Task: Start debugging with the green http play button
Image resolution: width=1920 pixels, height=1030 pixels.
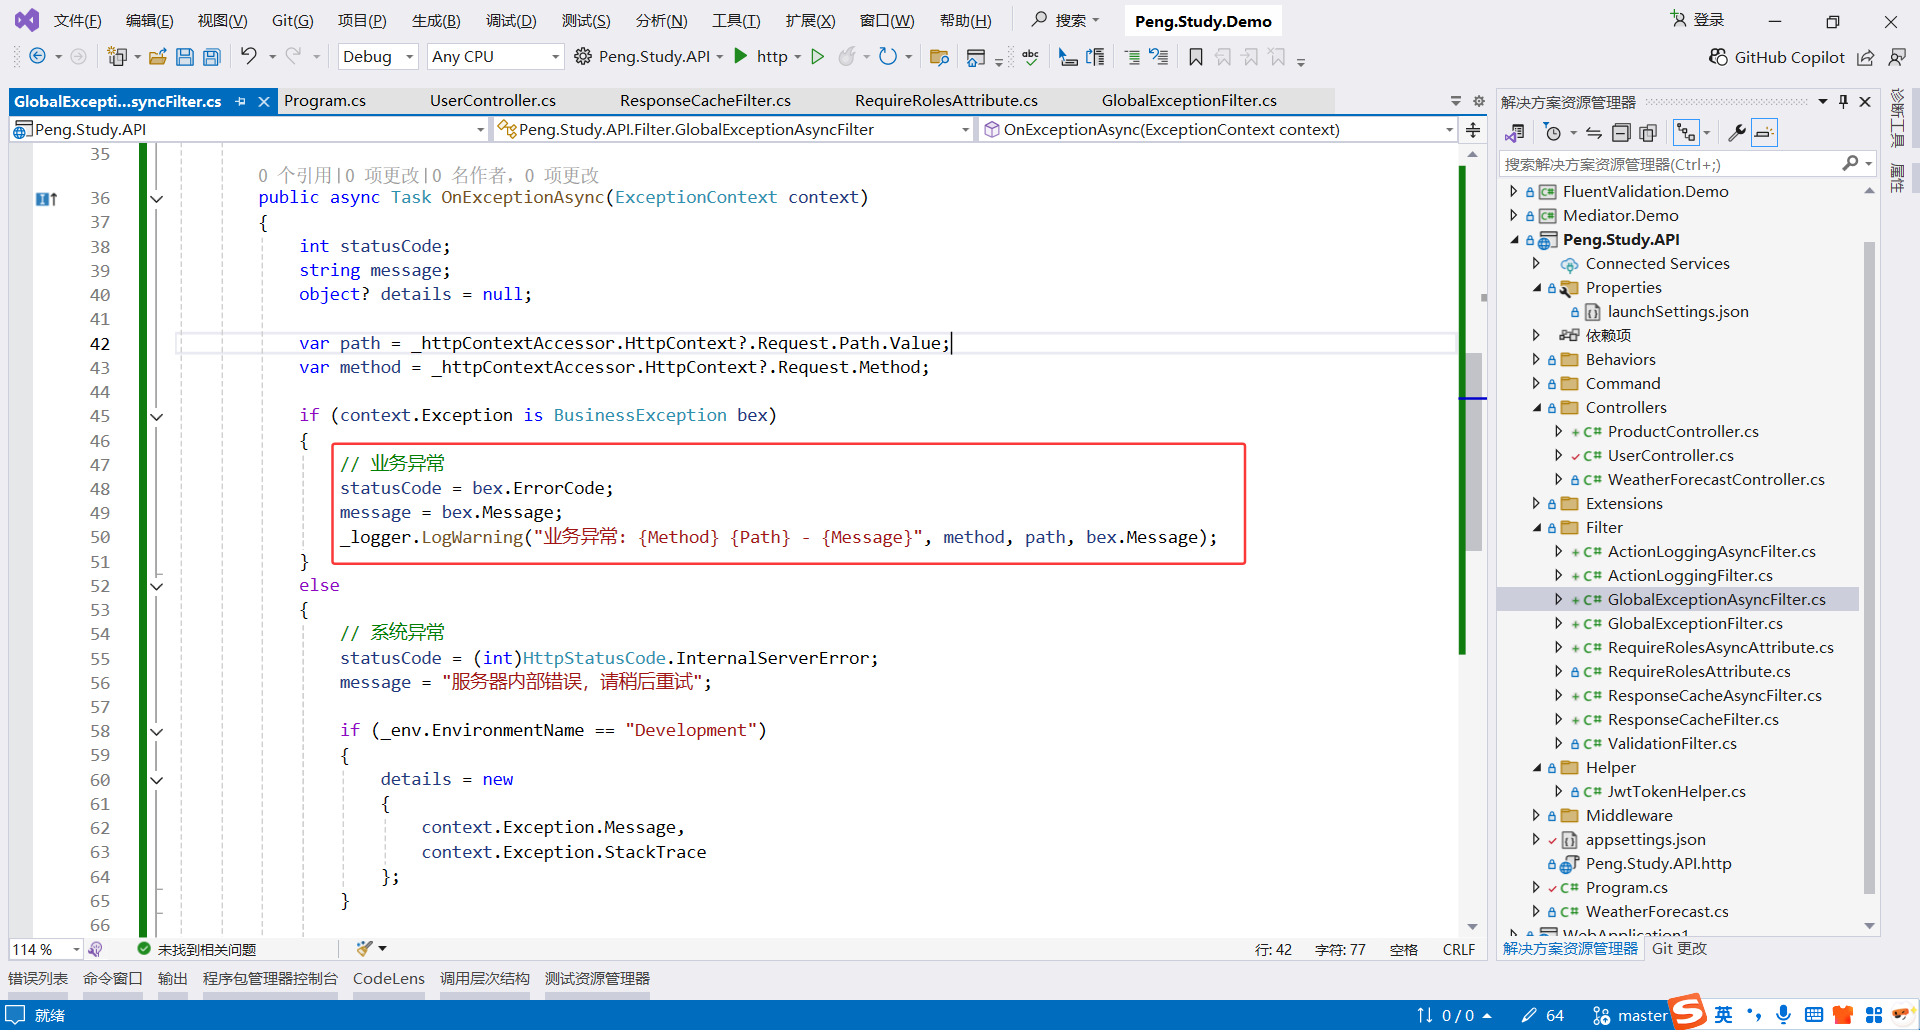Action: (741, 56)
